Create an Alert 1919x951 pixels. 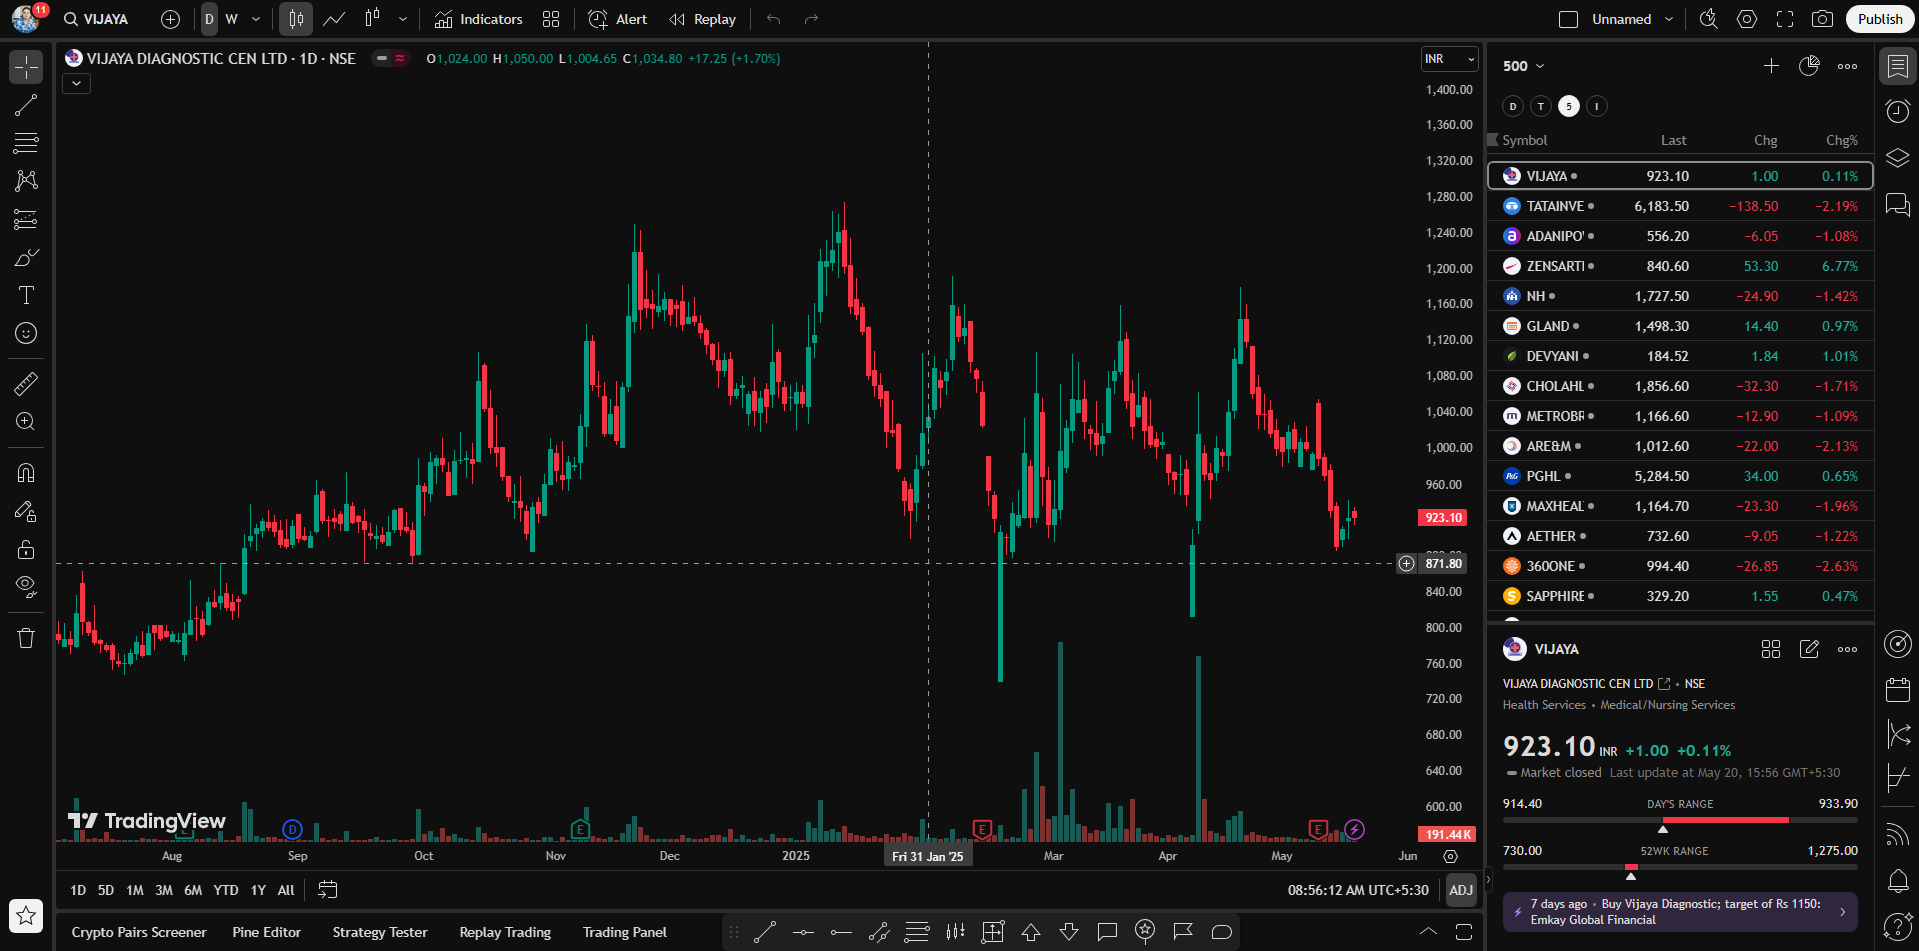(x=618, y=19)
